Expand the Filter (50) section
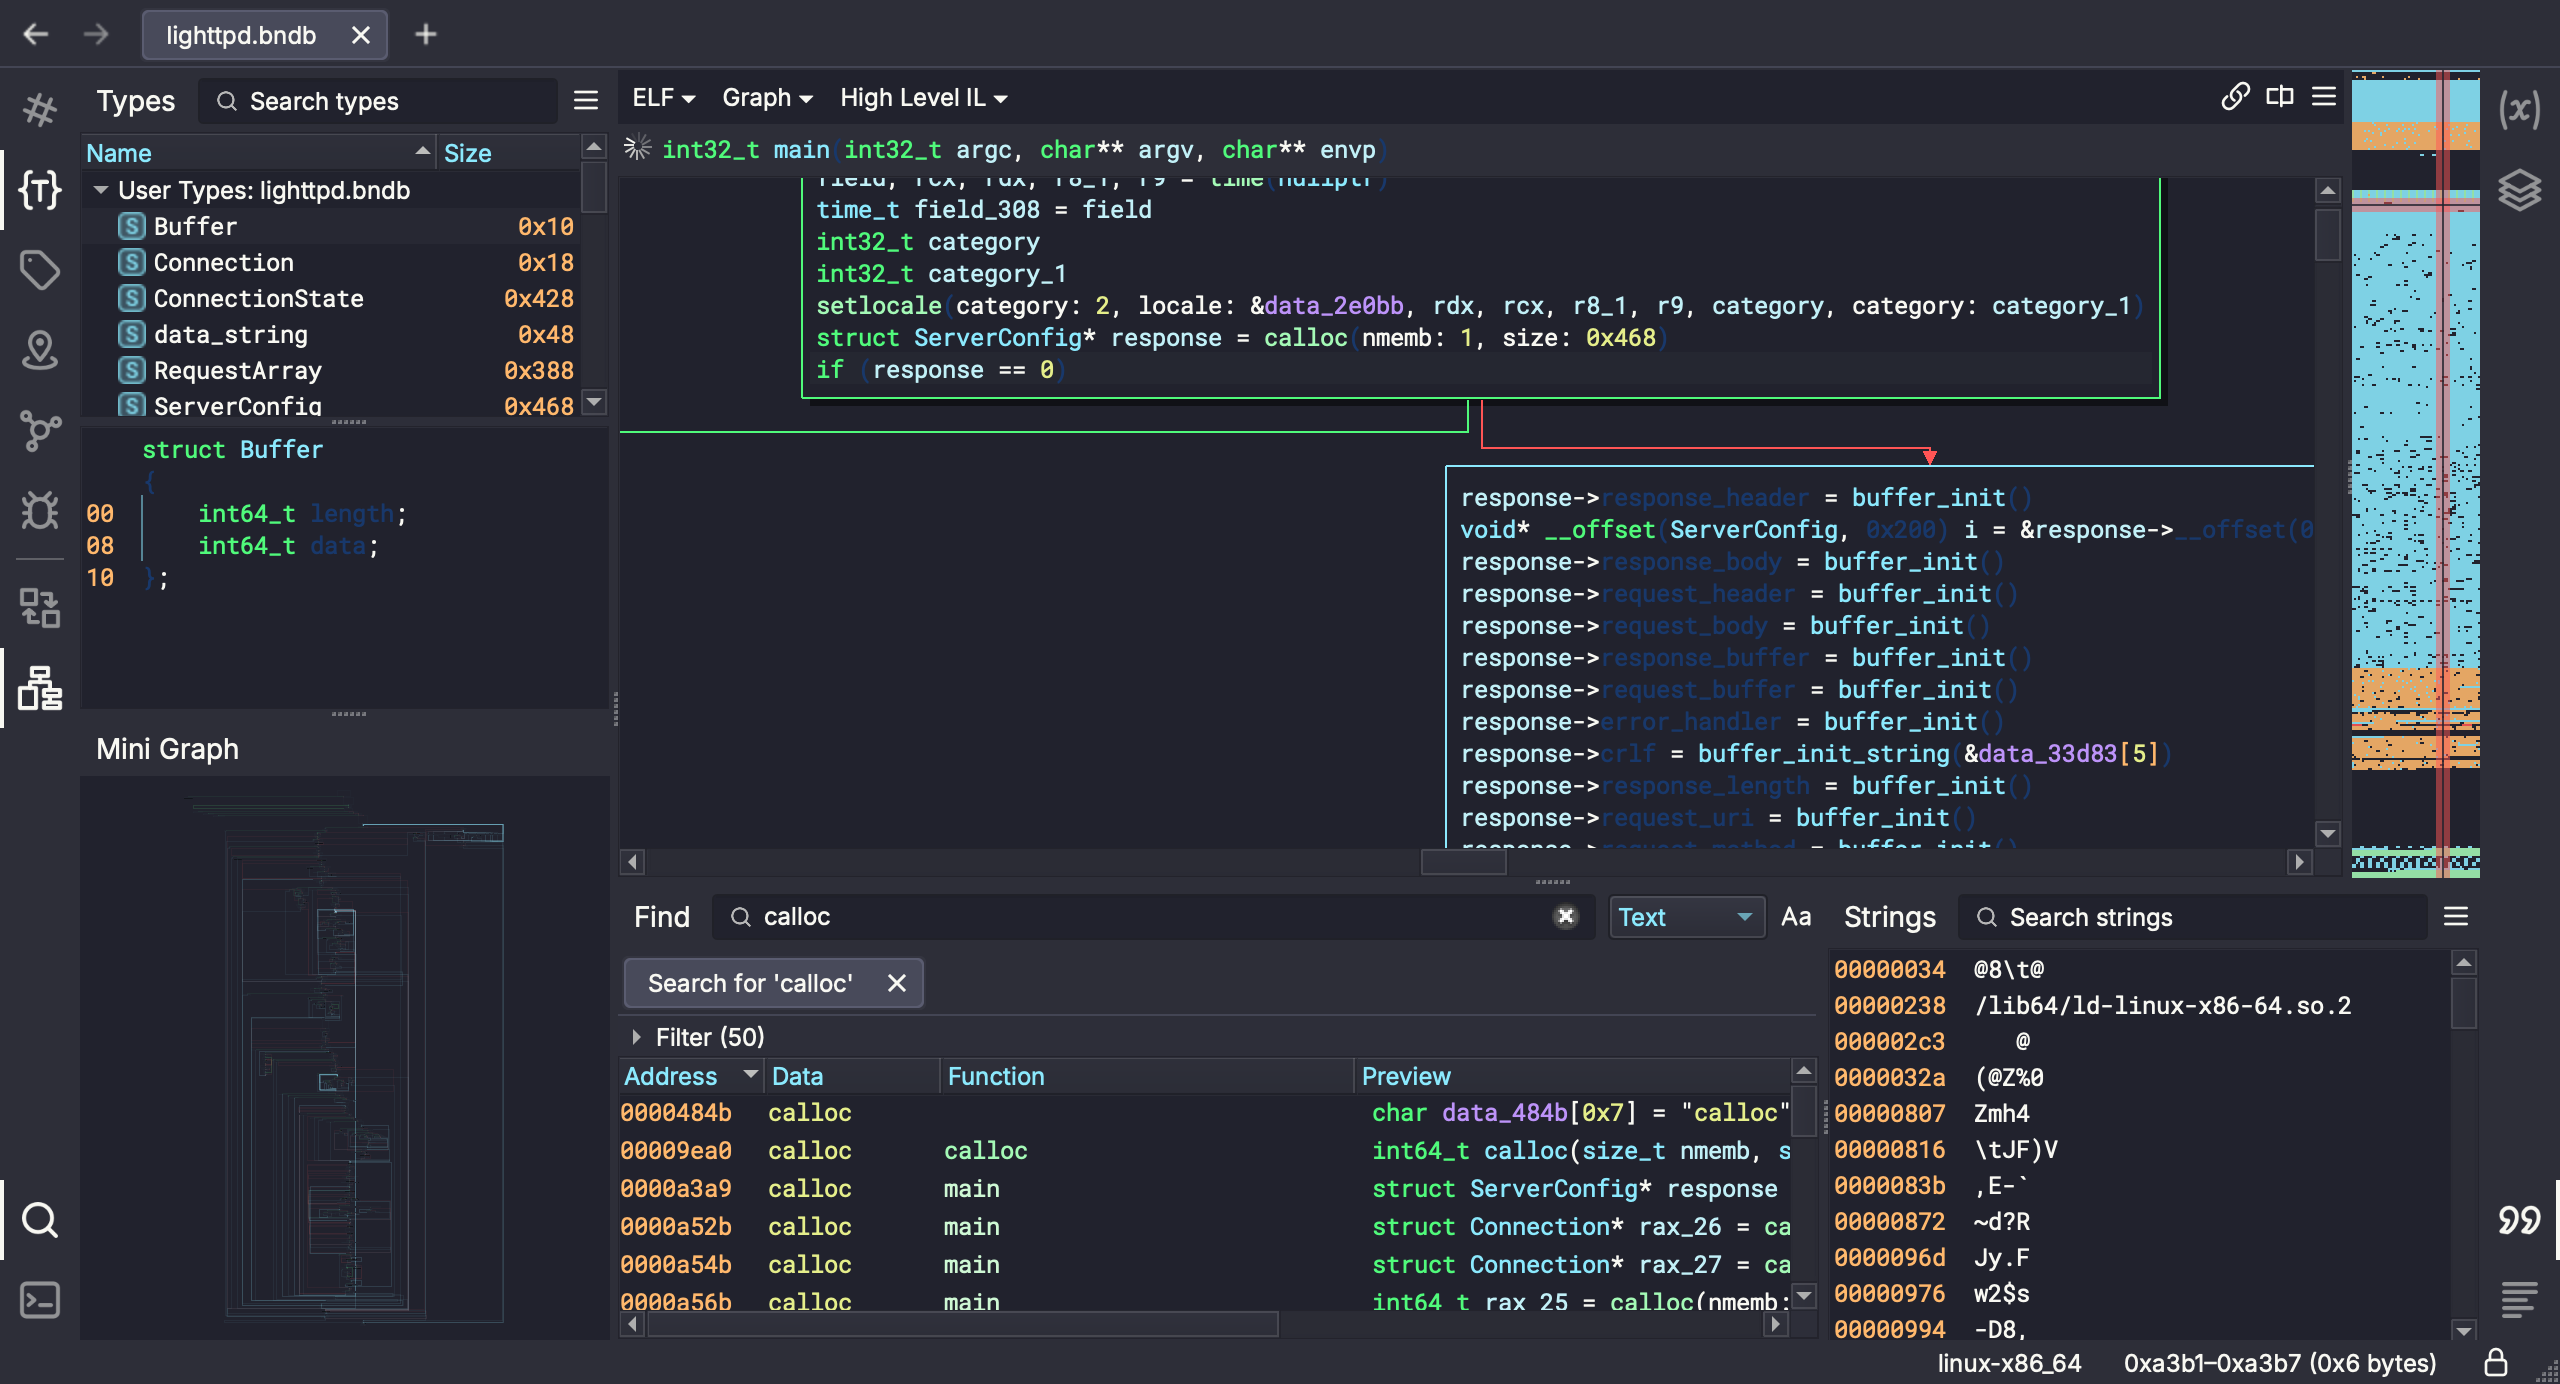 click(636, 1038)
